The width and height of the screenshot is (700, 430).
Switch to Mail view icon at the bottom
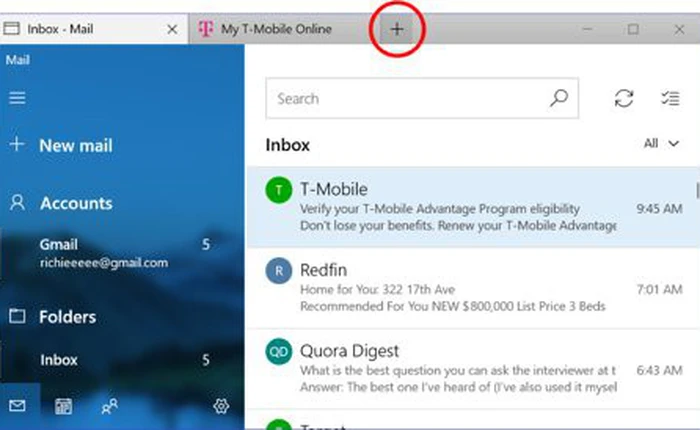pos(17,406)
